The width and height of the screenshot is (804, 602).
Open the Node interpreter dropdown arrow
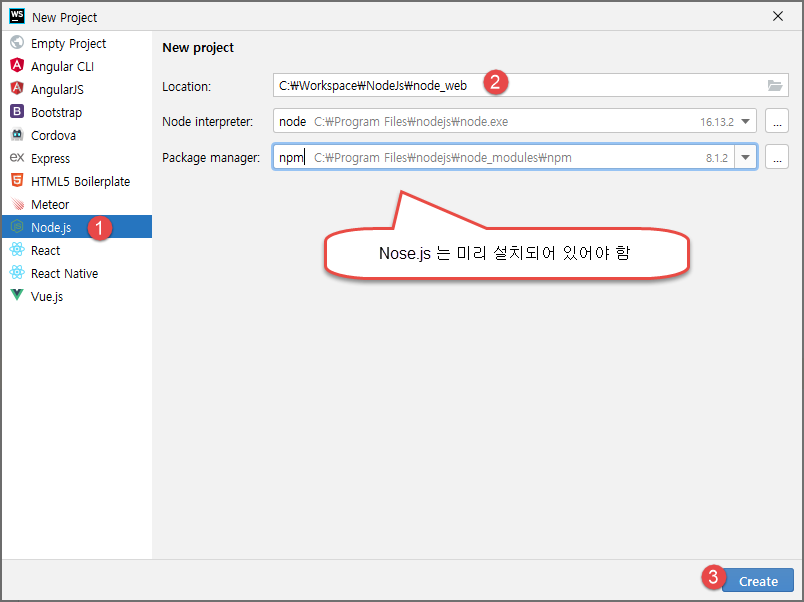(x=746, y=122)
